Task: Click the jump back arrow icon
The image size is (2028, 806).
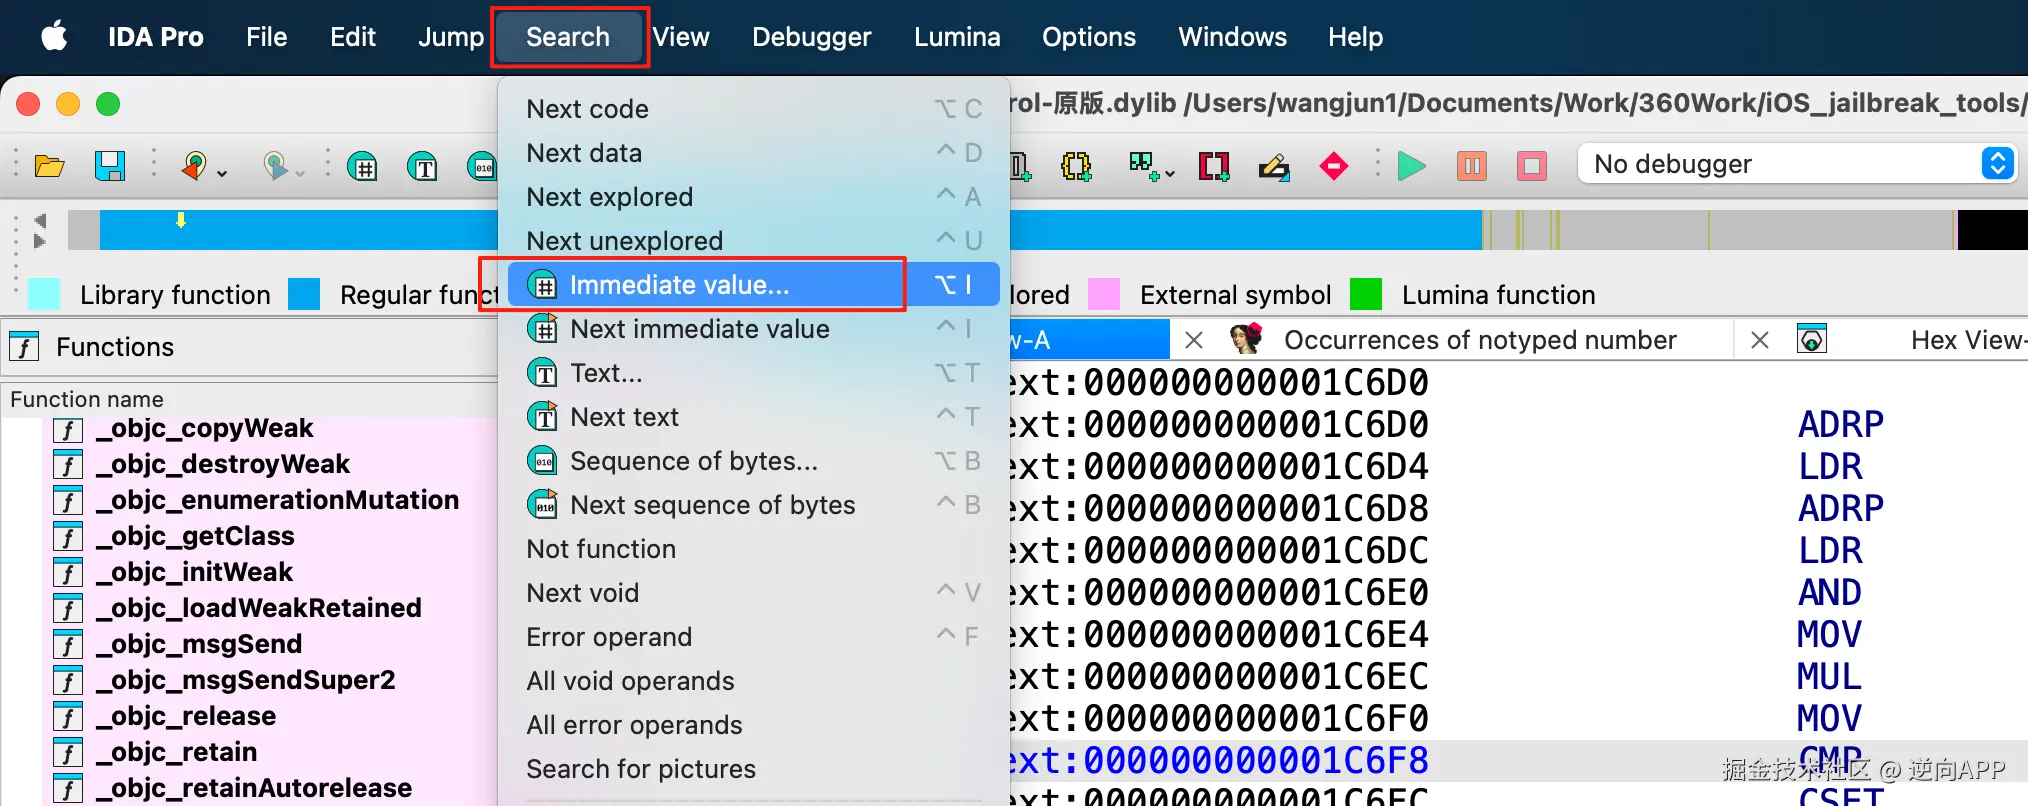Action: pyautogui.click(x=195, y=166)
